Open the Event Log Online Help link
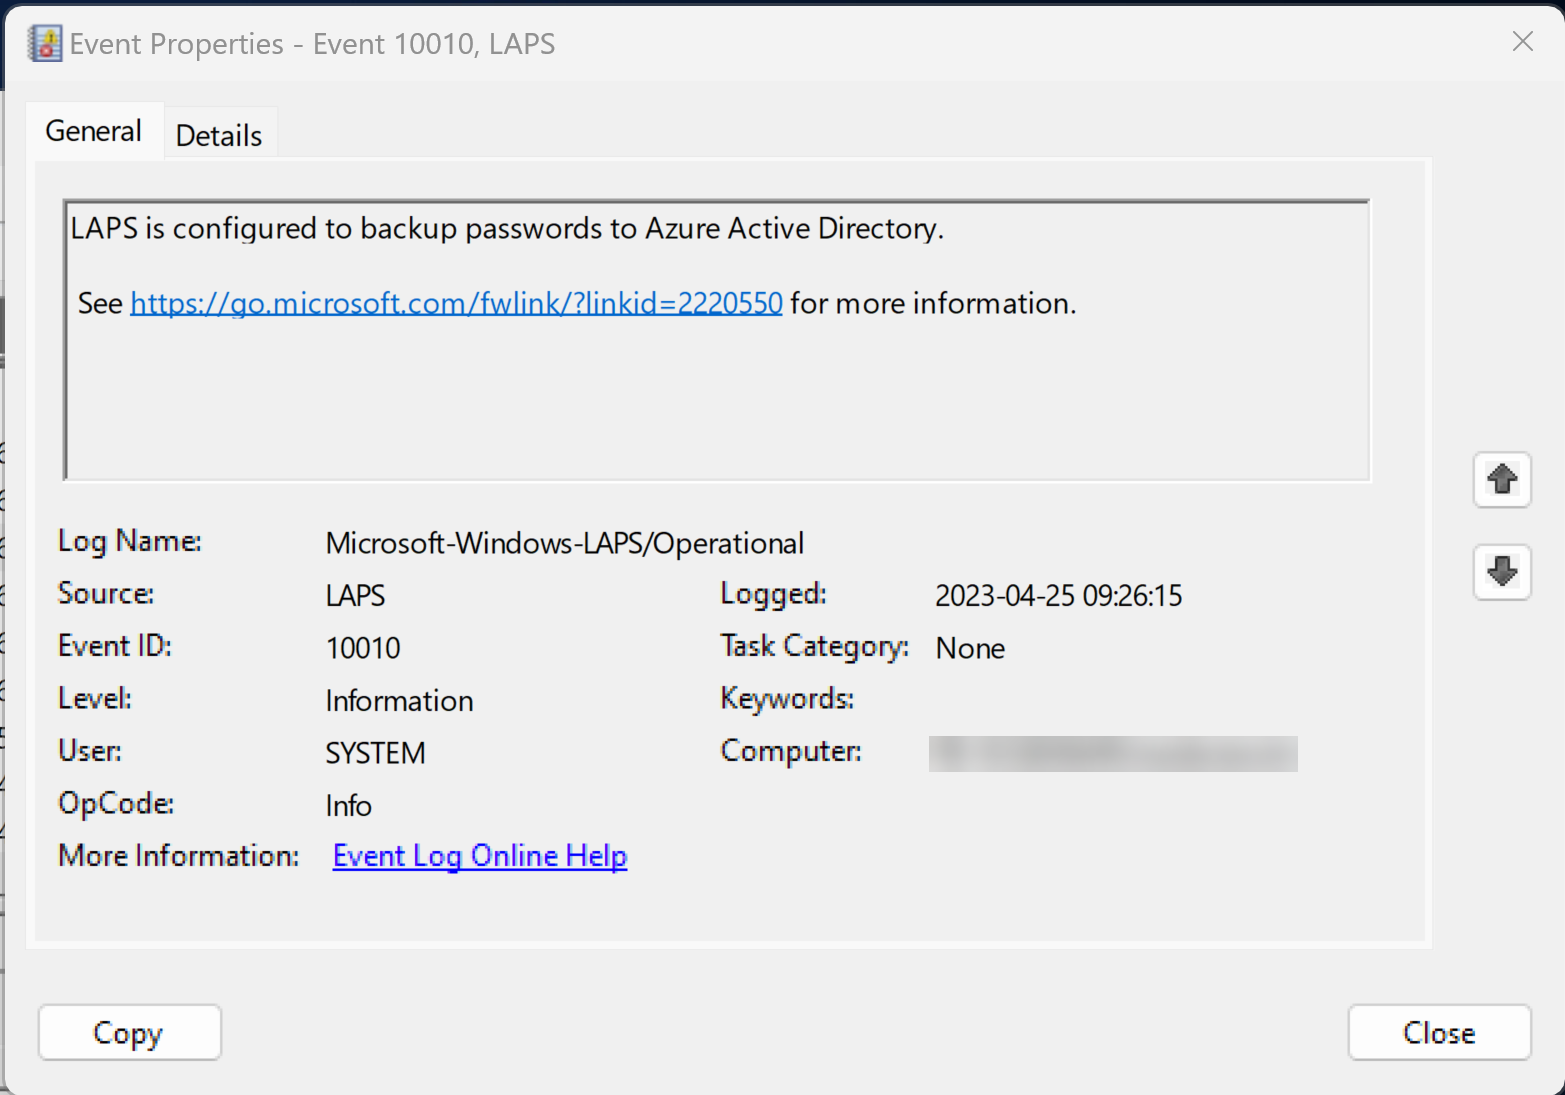This screenshot has height=1095, width=1565. coord(479,856)
